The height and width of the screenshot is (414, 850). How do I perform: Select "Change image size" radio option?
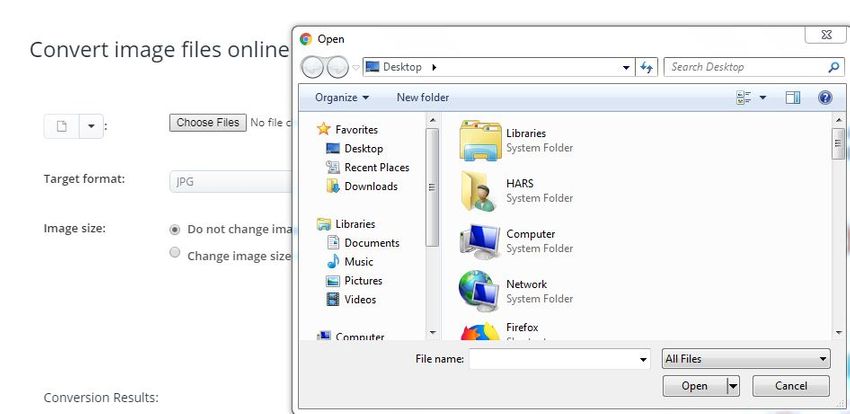click(175, 254)
